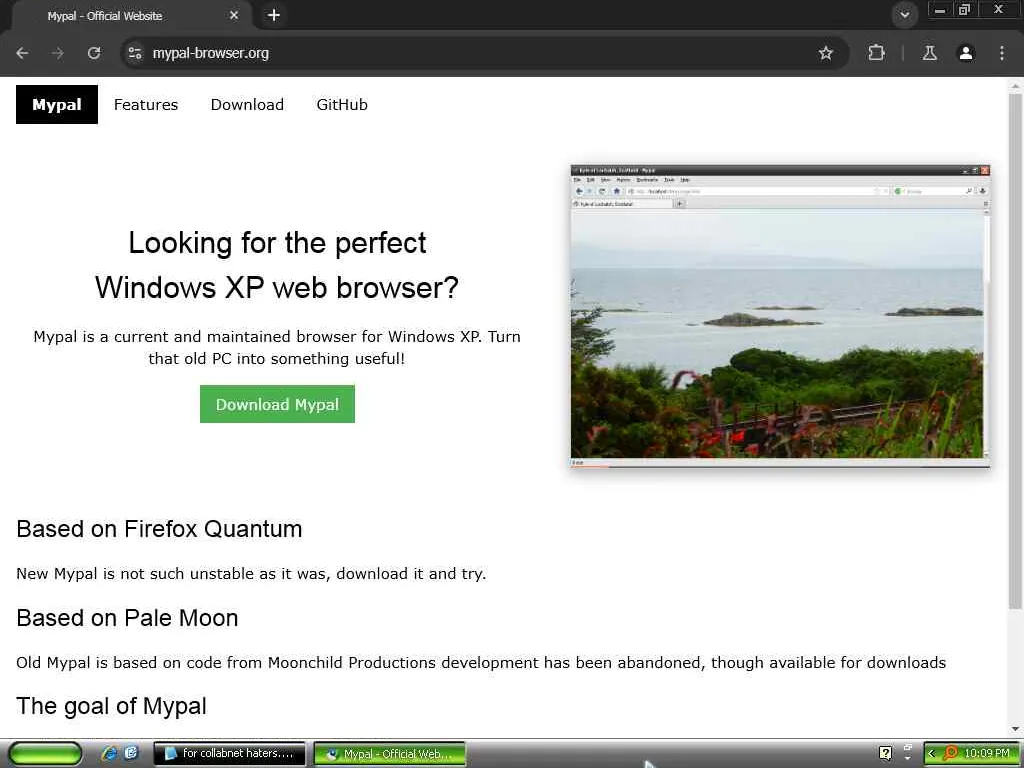Click the heading 'Based on Pale Moon'
Screen dimensions: 1024x768
point(127,618)
